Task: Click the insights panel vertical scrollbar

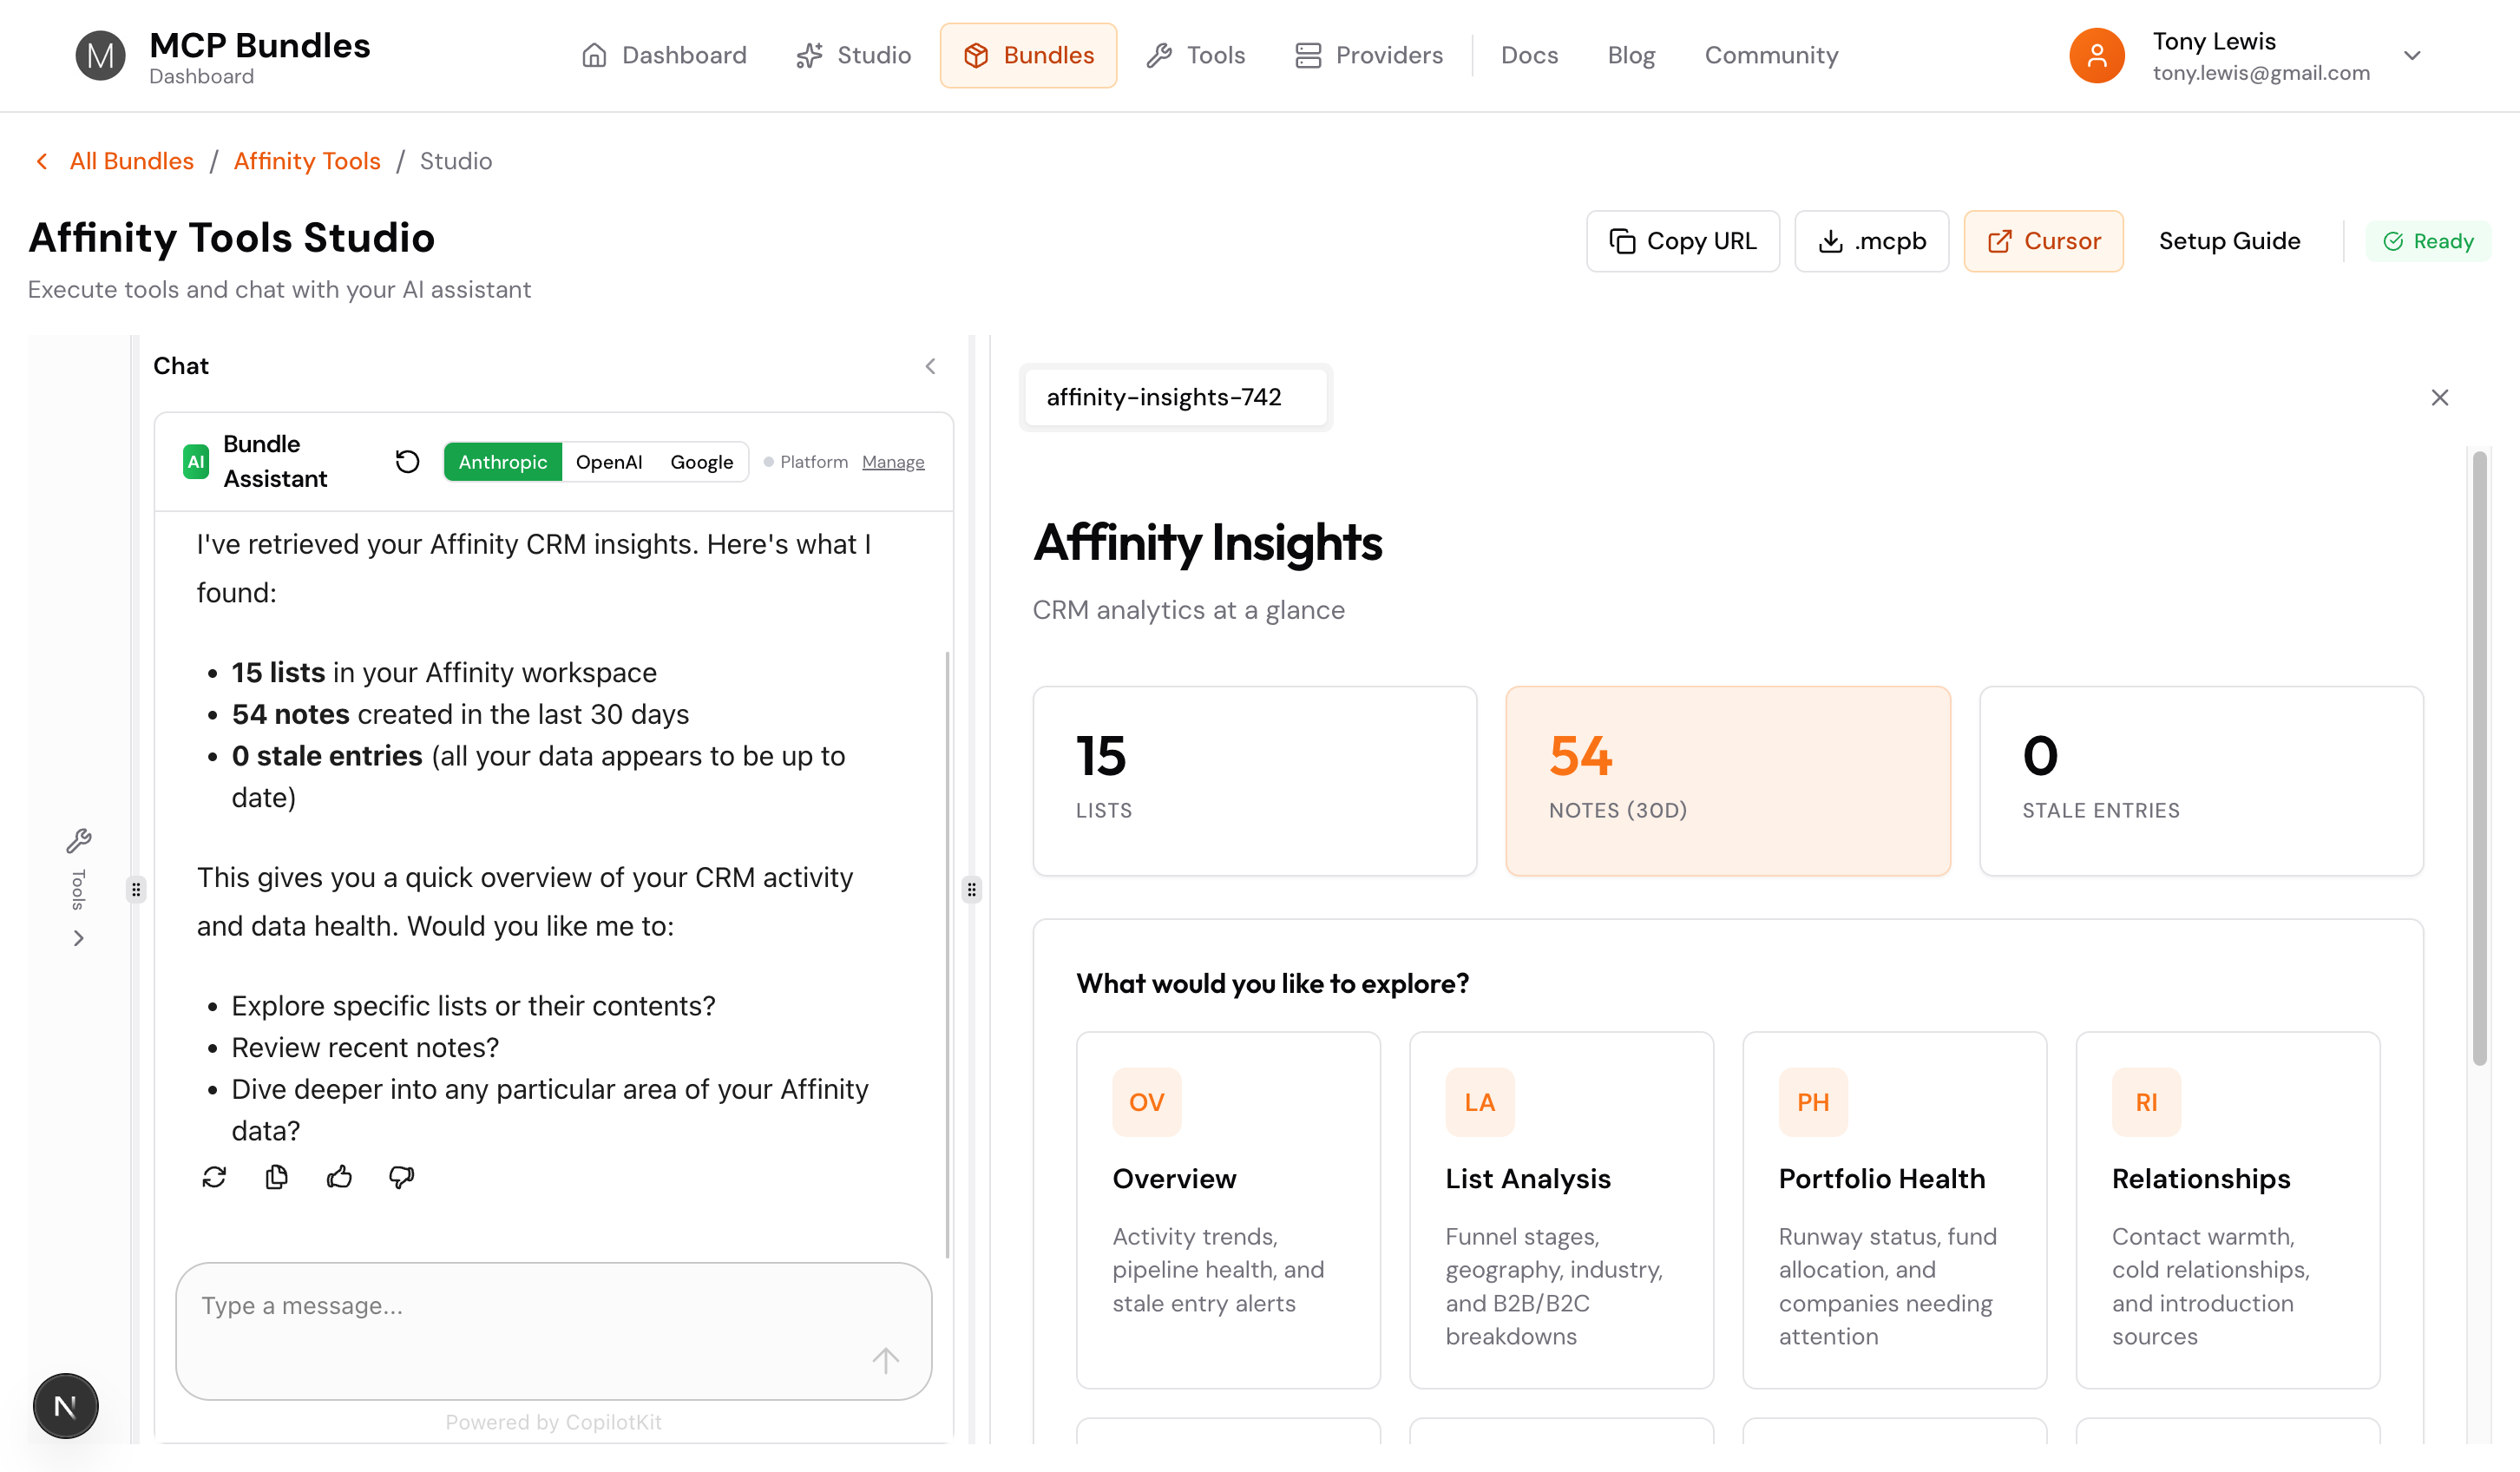Action: (x=2479, y=760)
